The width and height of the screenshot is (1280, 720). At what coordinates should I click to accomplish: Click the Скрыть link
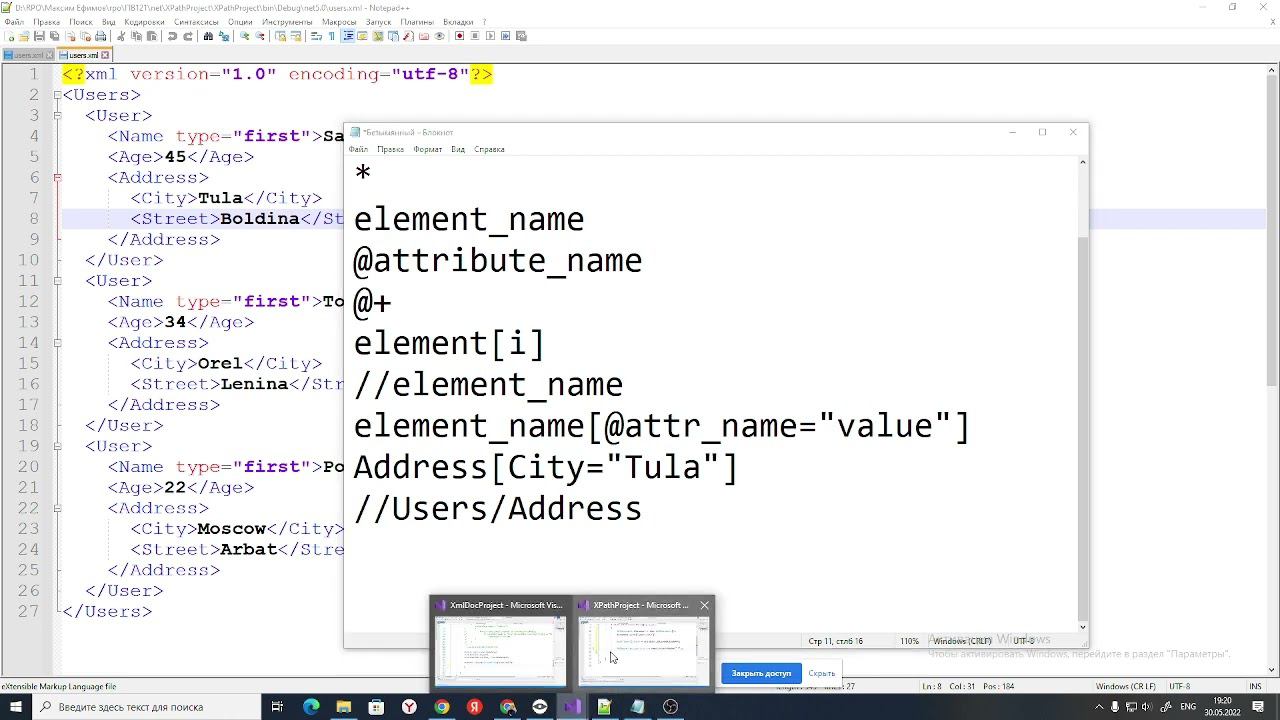pos(821,673)
